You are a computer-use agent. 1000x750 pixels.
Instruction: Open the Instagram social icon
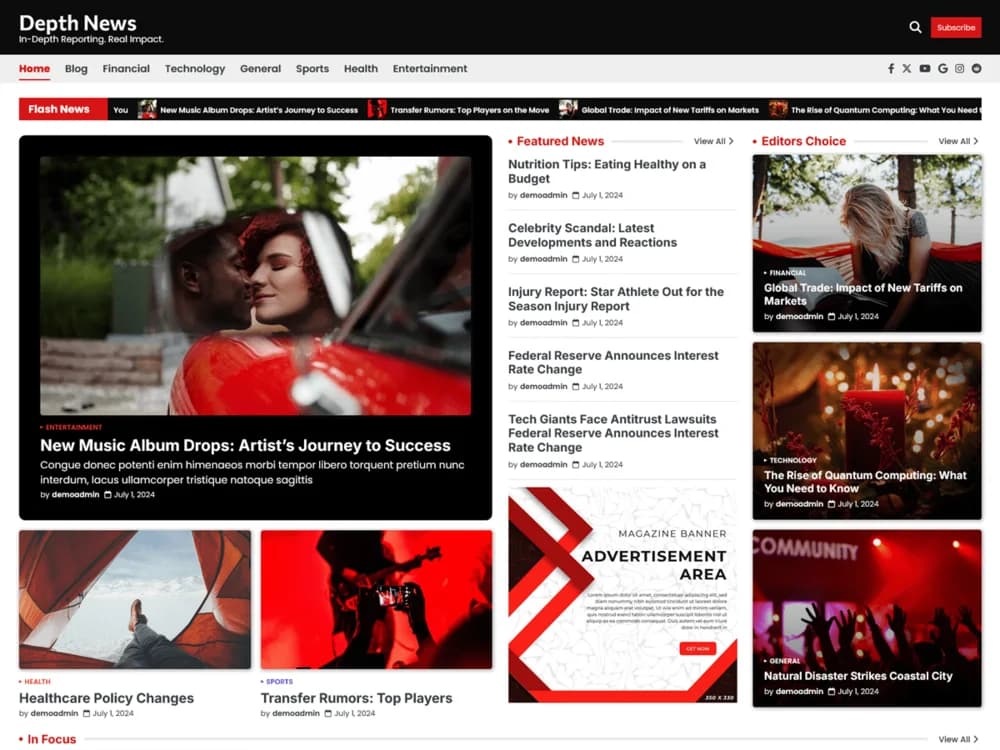click(x=960, y=68)
